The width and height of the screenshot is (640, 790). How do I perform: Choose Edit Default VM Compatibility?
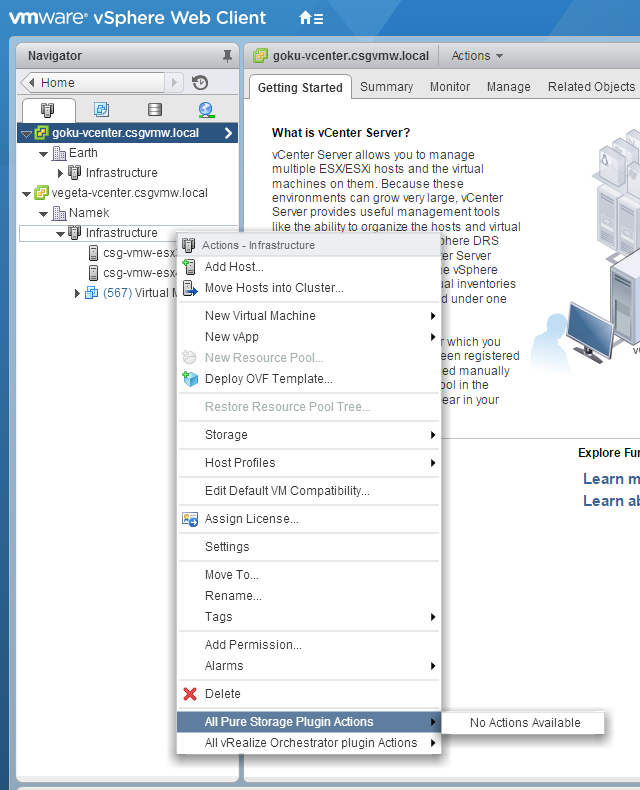click(x=309, y=491)
